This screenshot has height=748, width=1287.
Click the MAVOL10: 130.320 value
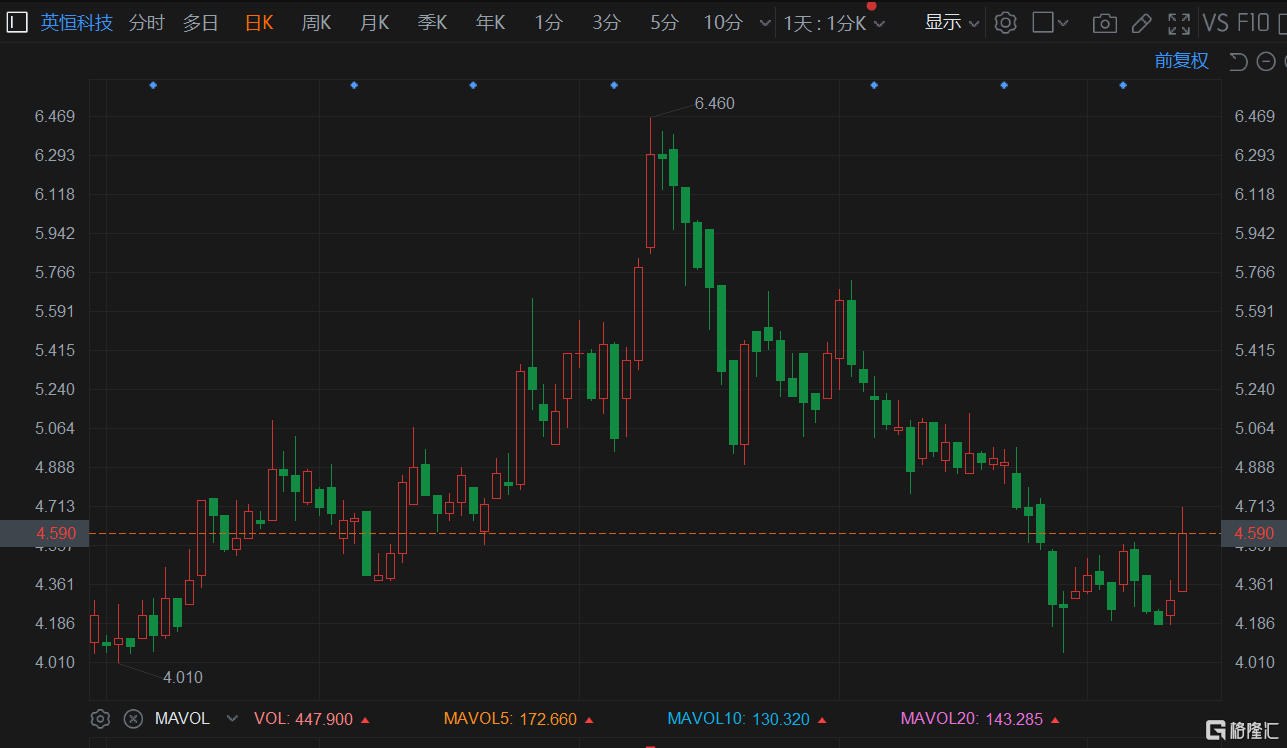coord(739,719)
